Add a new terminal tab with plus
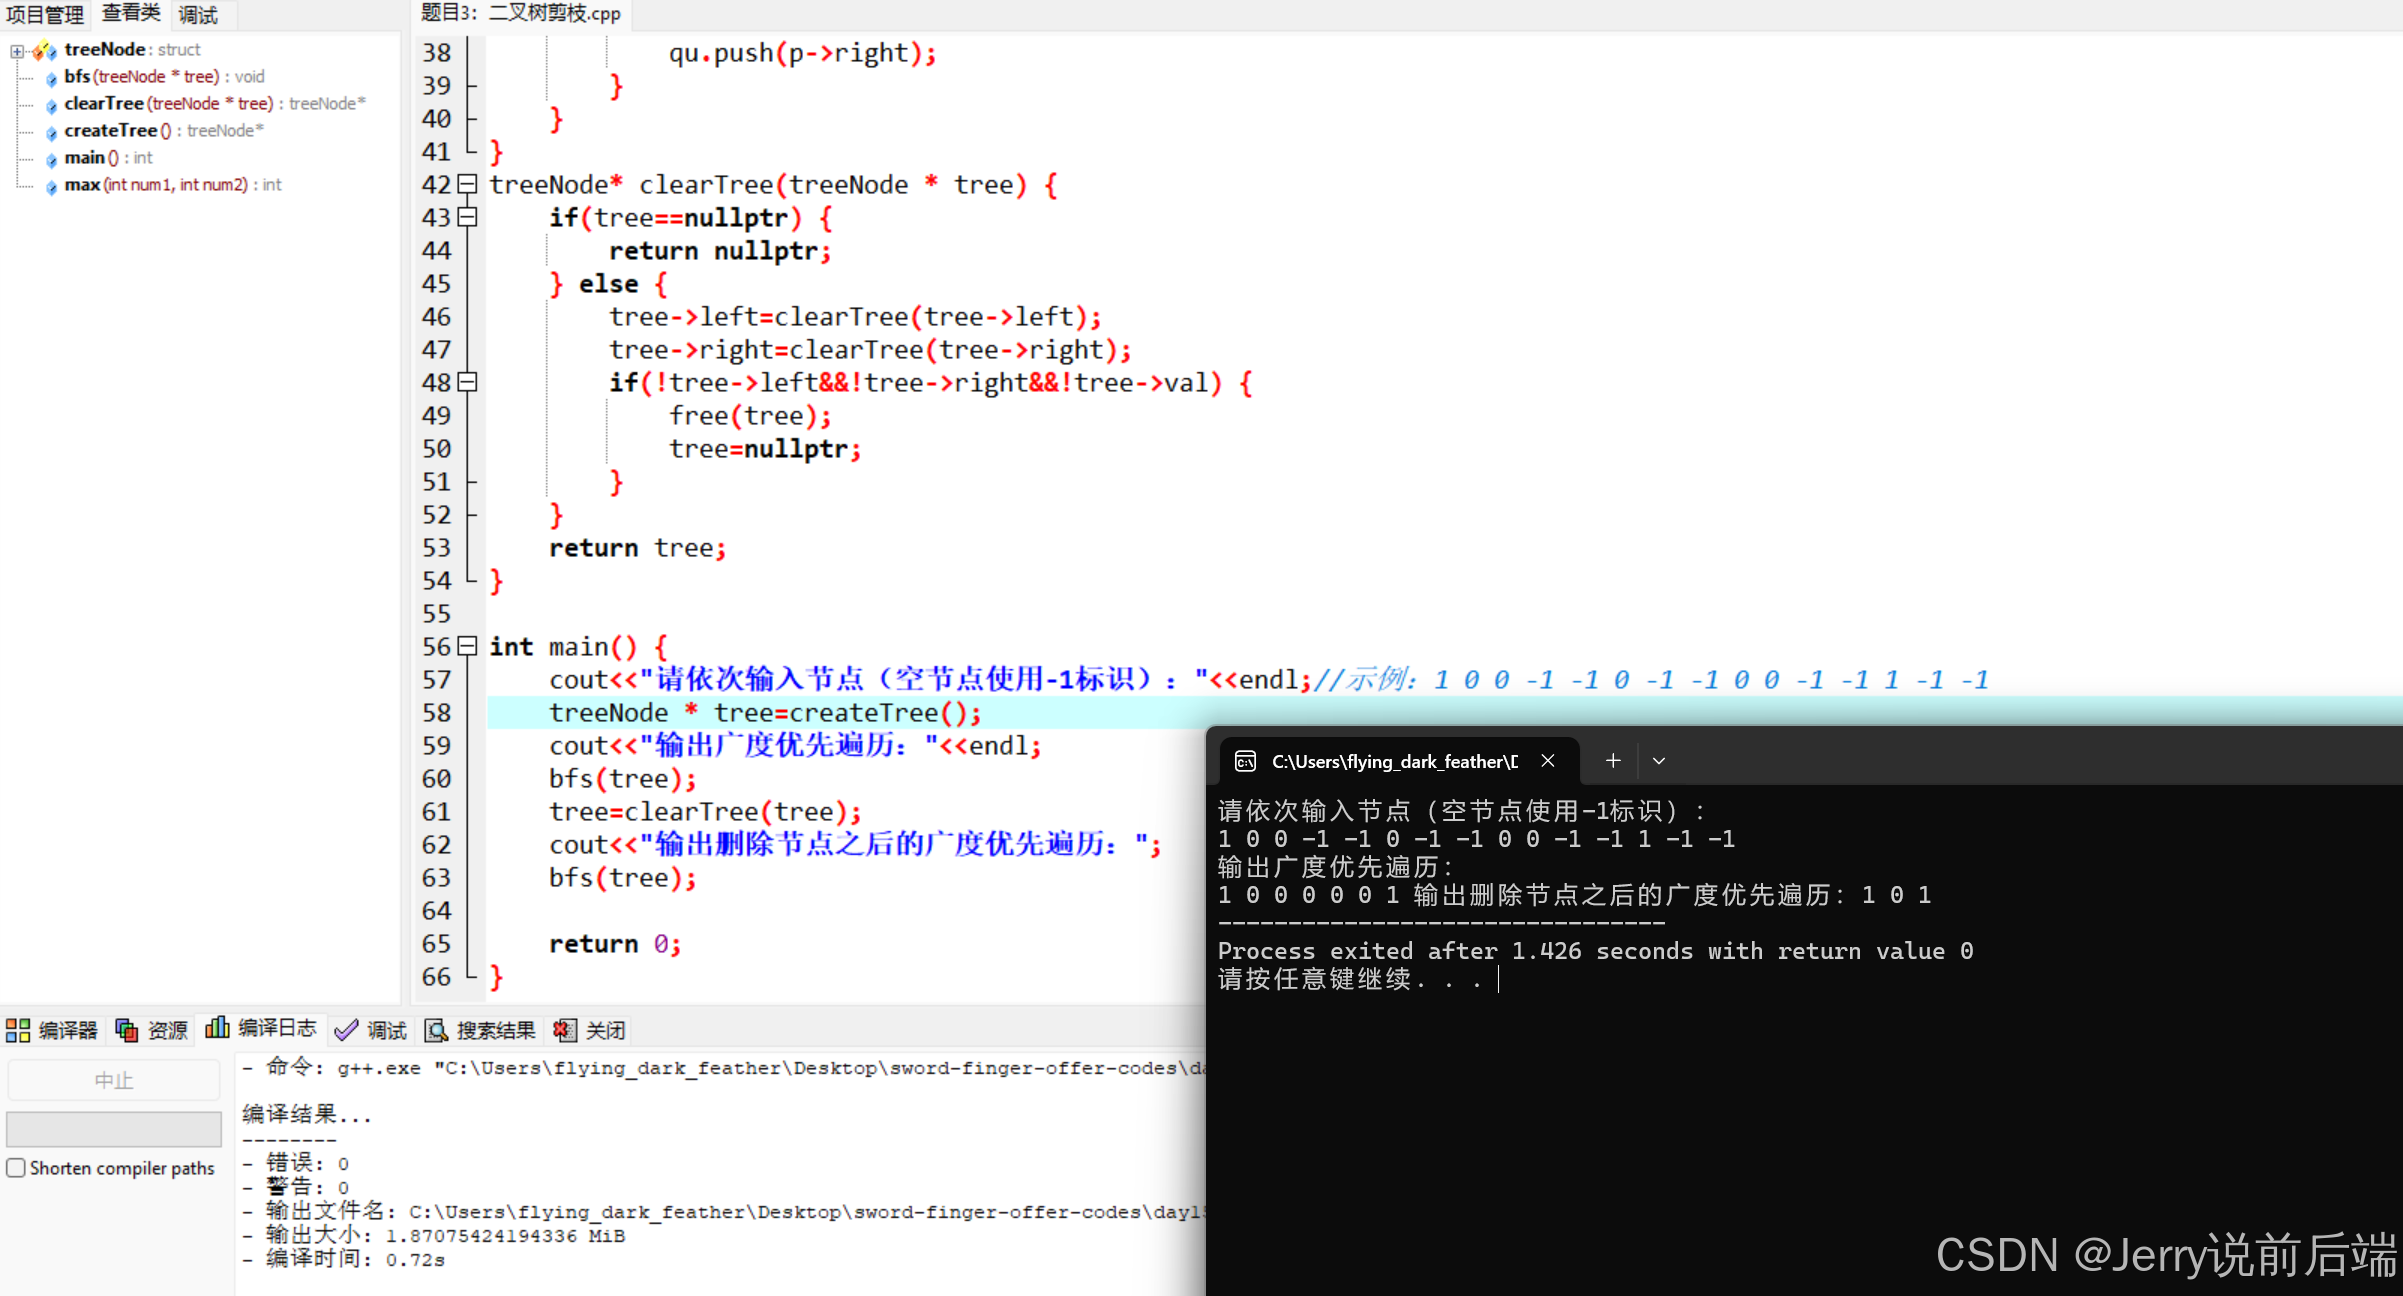2403x1296 pixels. pos(1612,761)
